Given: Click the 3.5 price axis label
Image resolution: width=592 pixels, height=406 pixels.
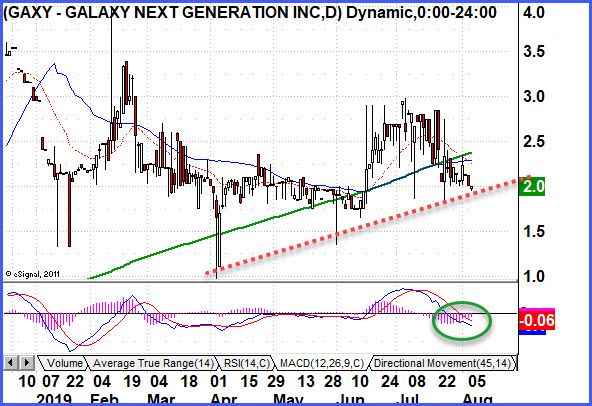Looking at the screenshot, I should [533, 51].
